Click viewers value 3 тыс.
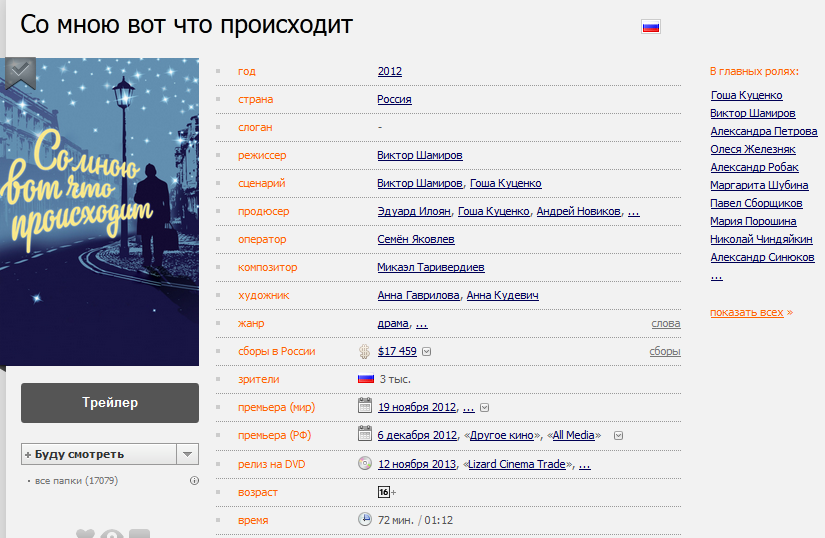Image resolution: width=825 pixels, height=538 pixels. 395,379
